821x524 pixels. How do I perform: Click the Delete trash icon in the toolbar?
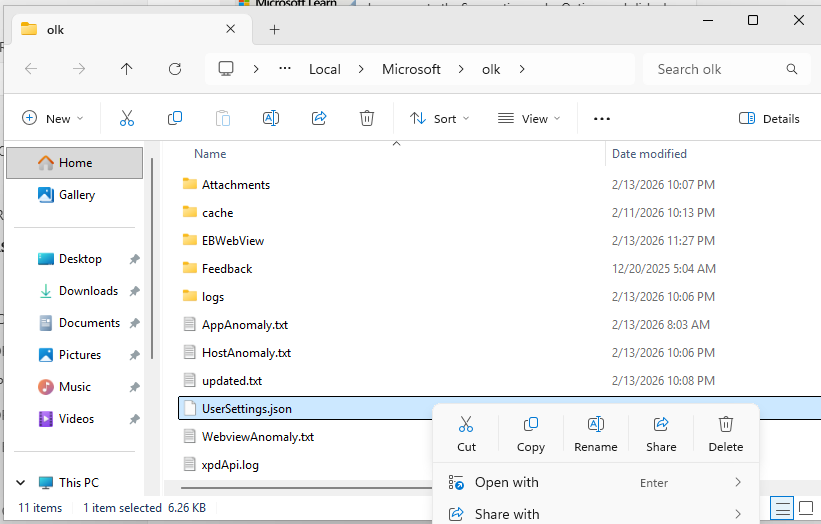(367, 118)
